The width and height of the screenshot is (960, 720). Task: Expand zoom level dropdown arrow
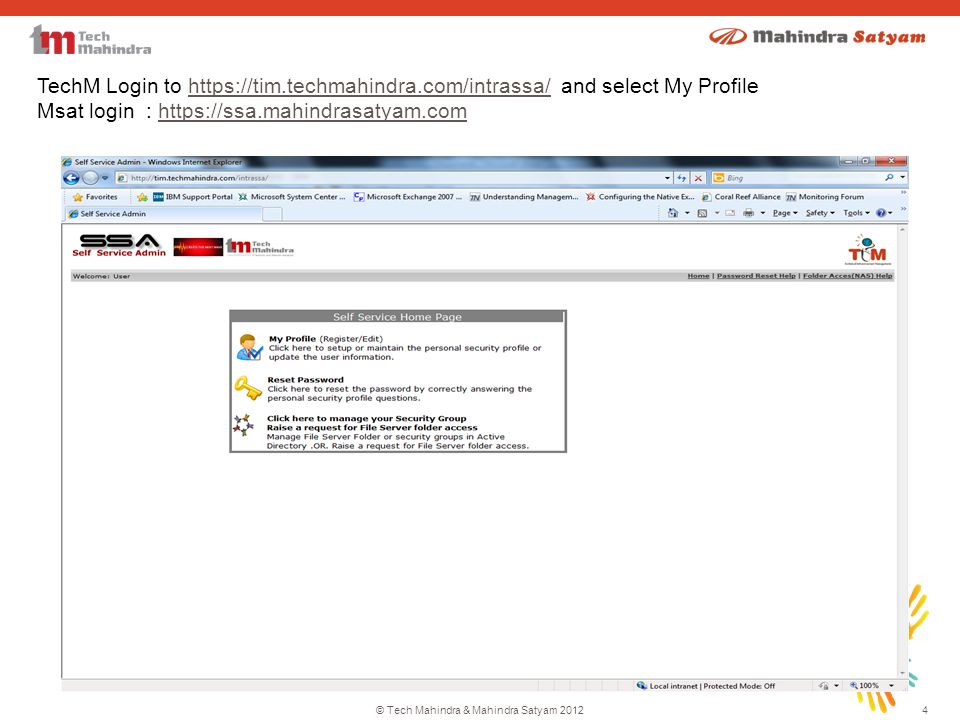point(891,686)
